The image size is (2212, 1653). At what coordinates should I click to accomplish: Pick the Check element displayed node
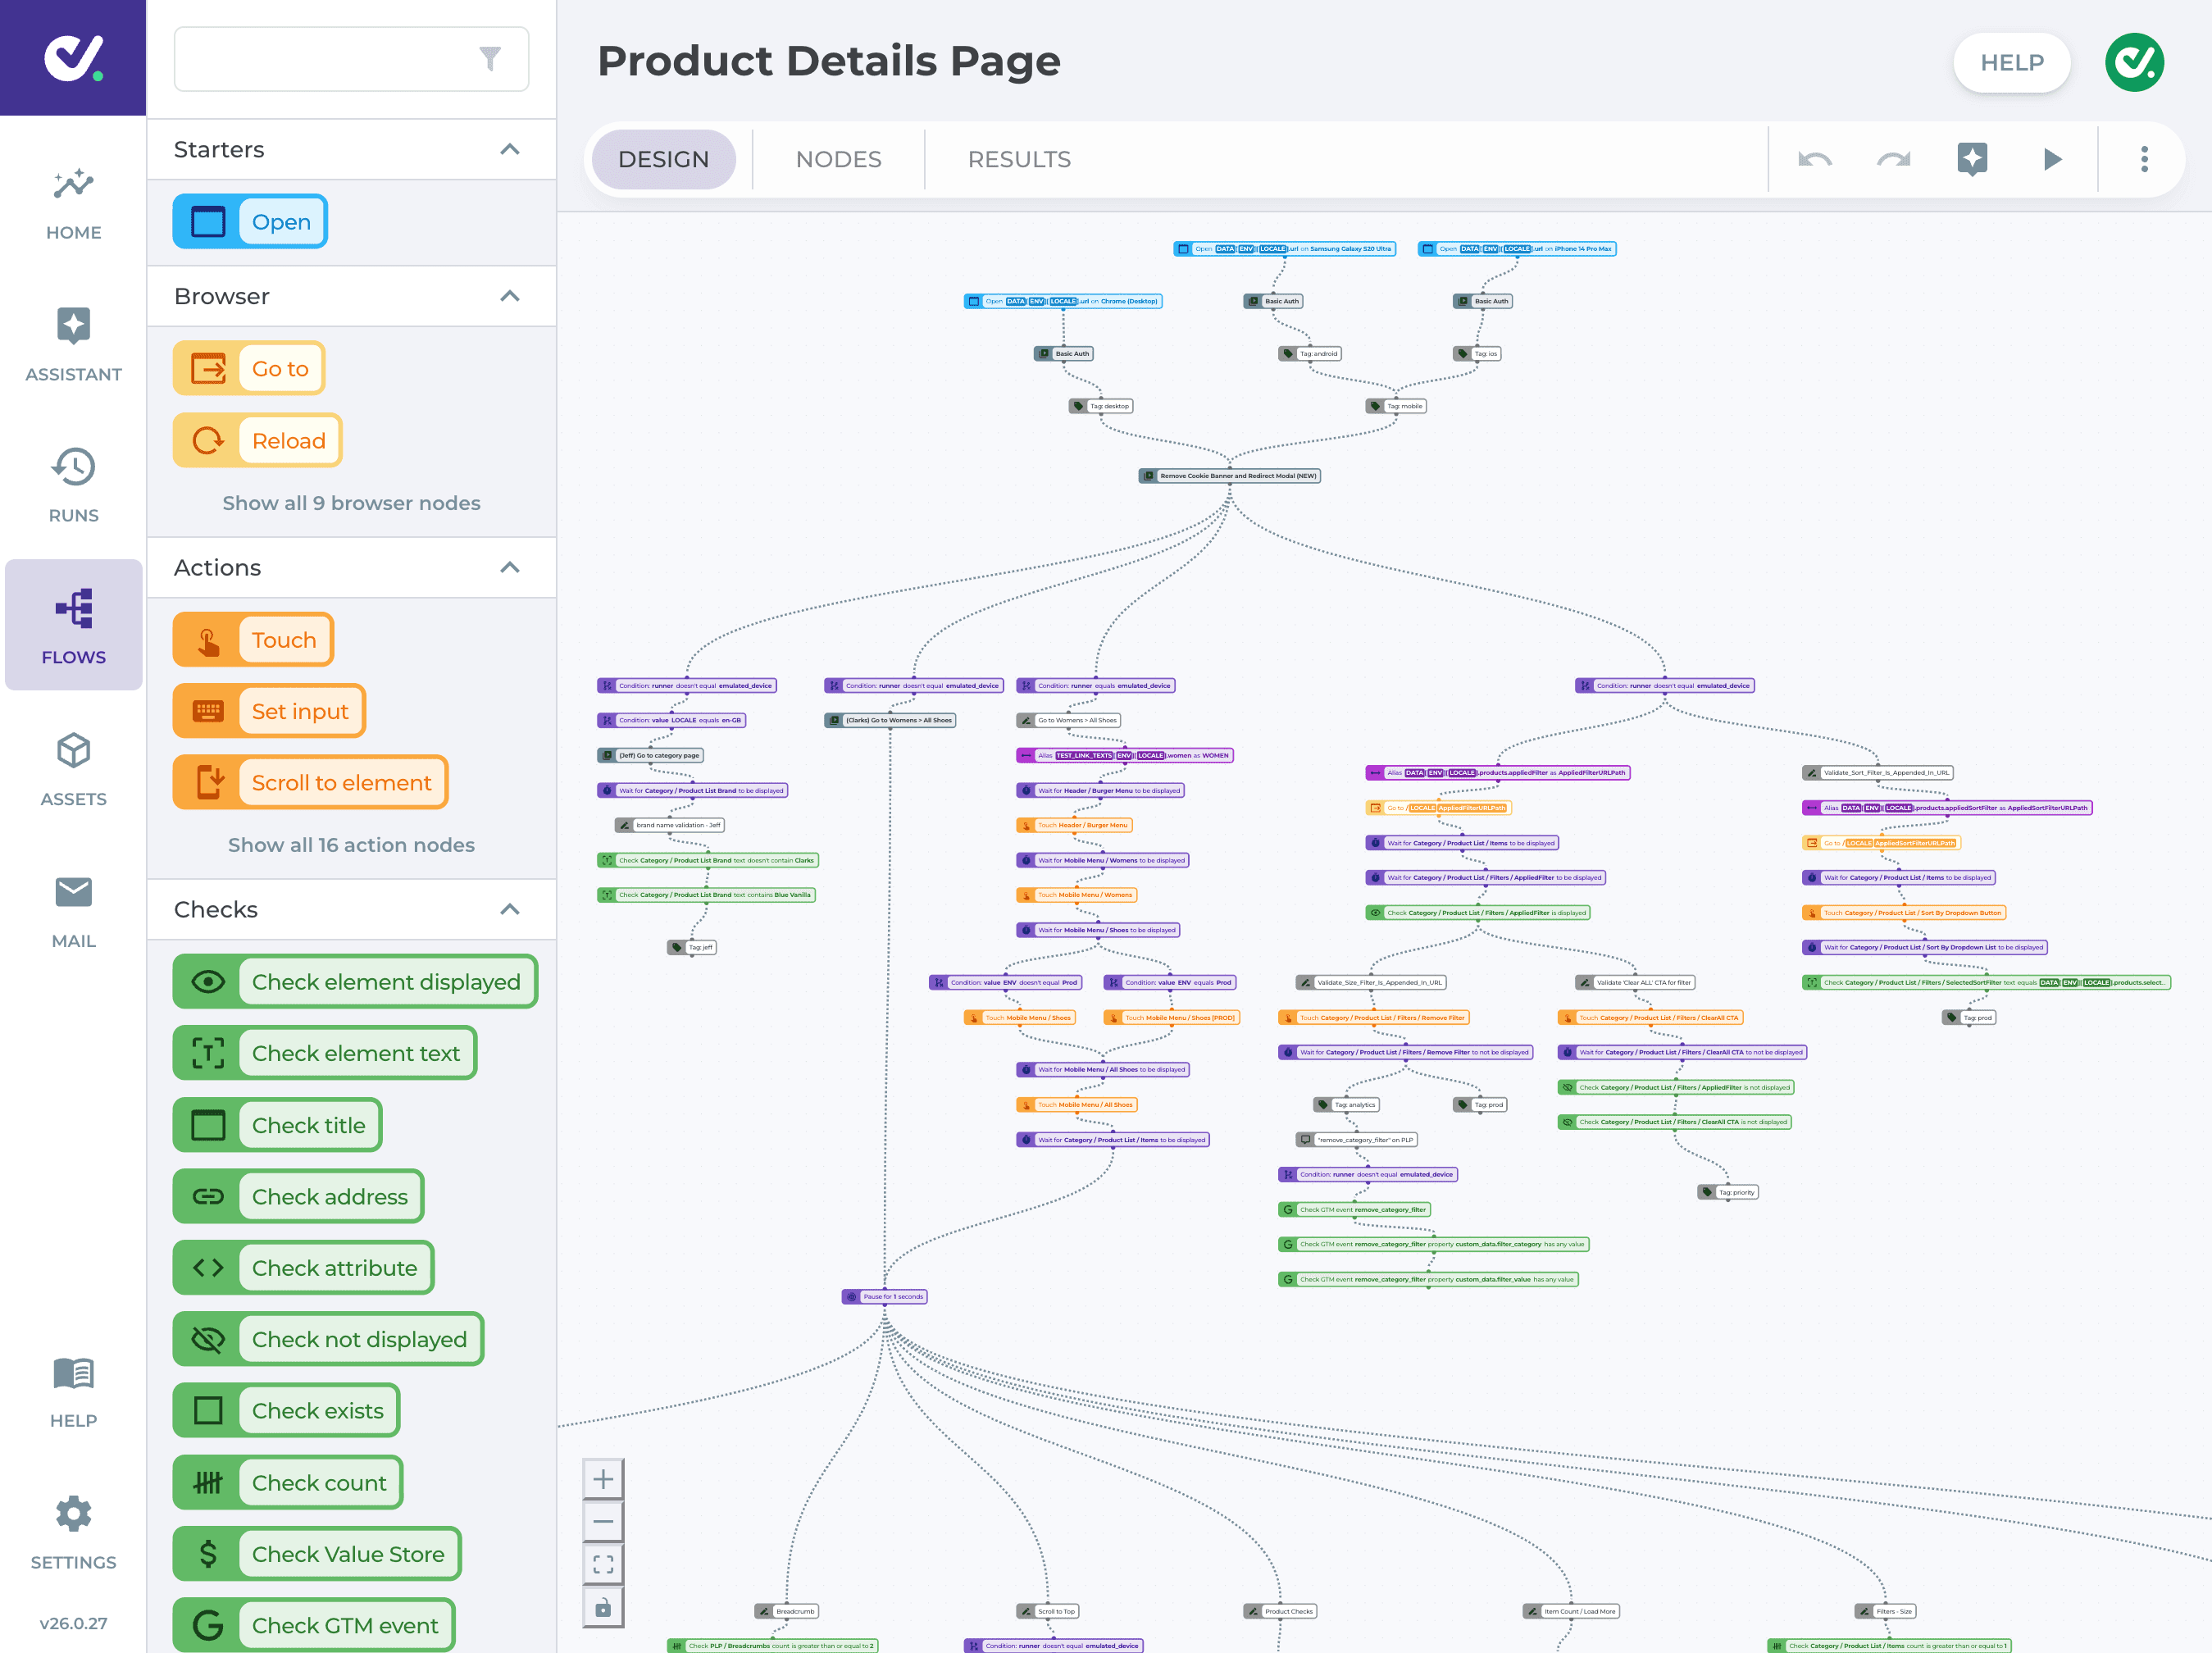point(355,981)
